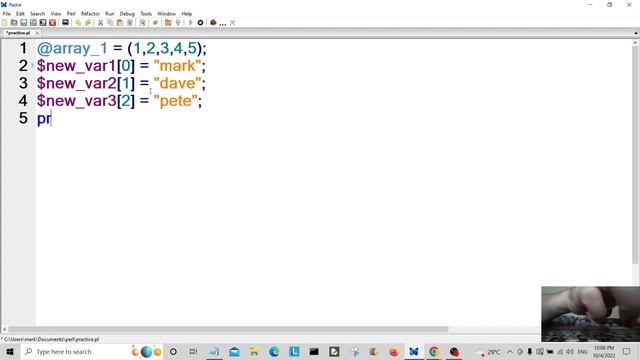The width and height of the screenshot is (640, 360).
Task: Show hidden system tray icons chevron
Action: pos(510,351)
